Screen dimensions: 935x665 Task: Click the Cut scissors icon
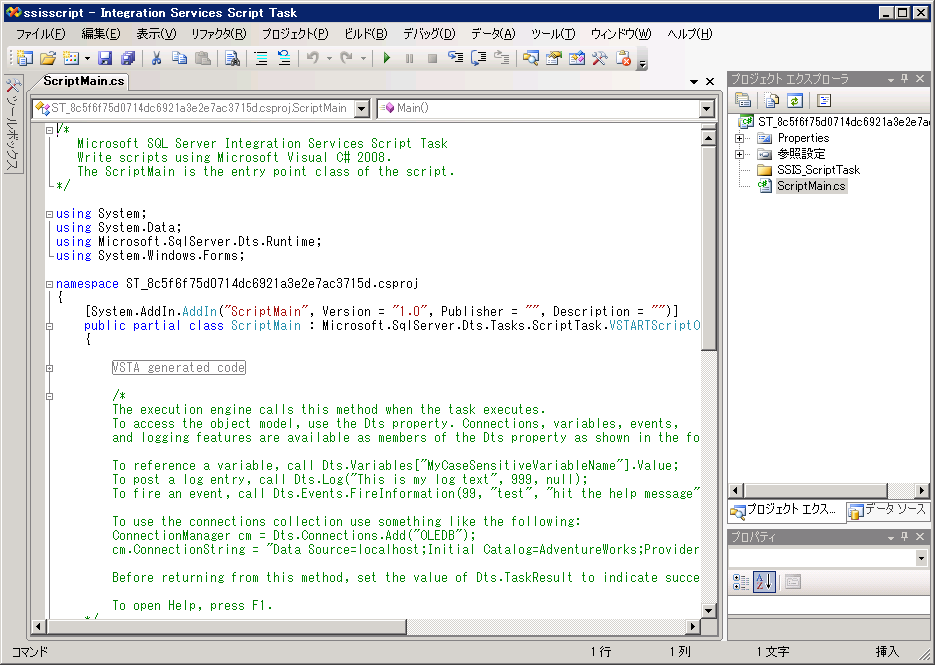pyautogui.click(x=156, y=58)
